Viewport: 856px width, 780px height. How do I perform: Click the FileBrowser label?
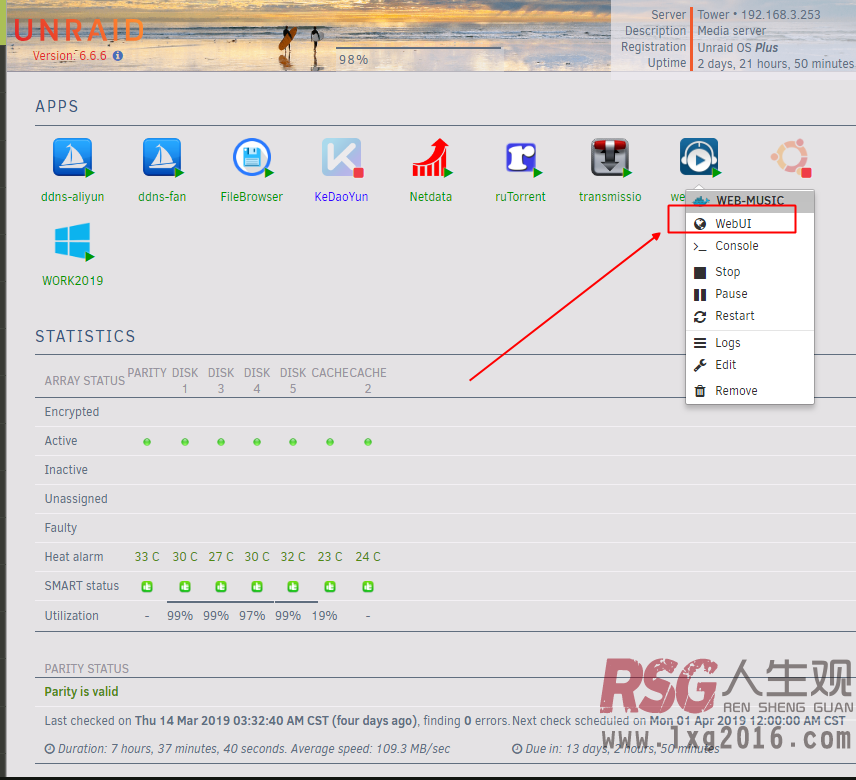click(x=252, y=197)
